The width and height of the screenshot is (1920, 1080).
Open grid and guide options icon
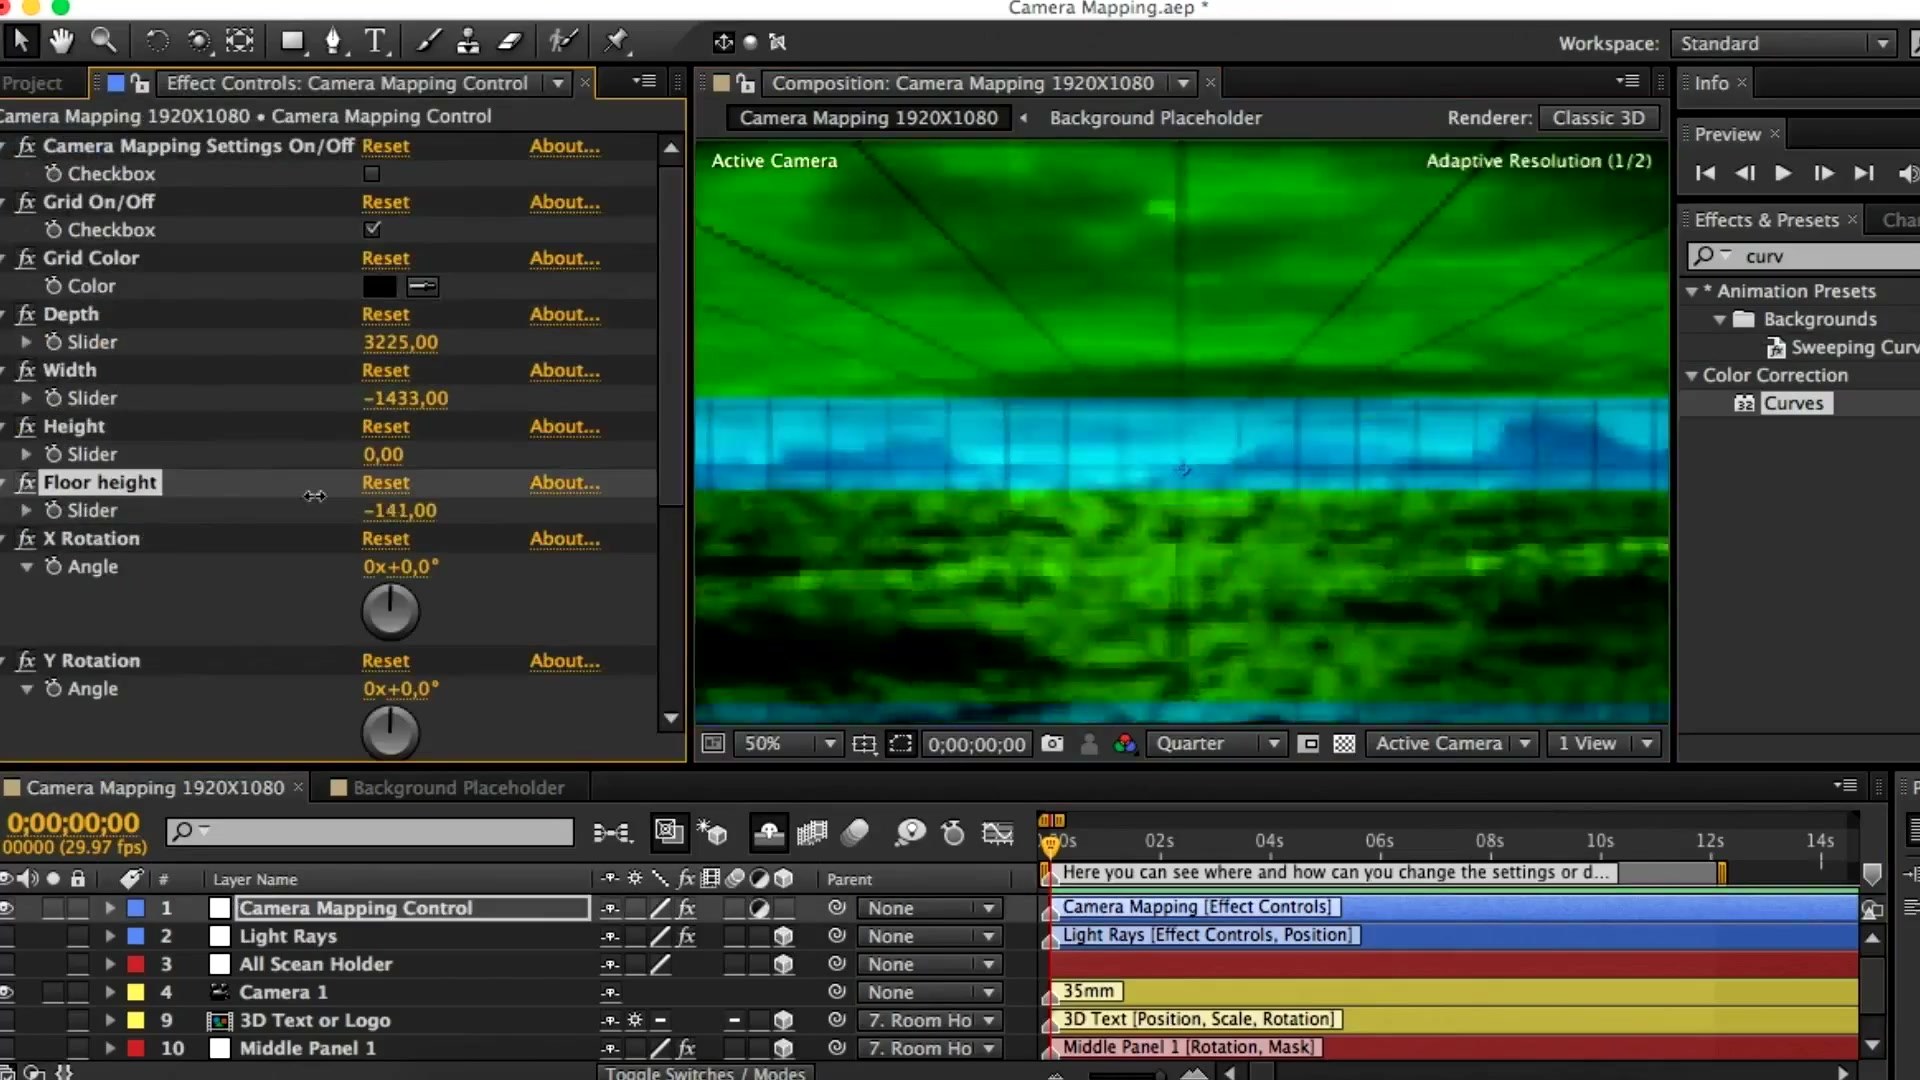pos(864,743)
